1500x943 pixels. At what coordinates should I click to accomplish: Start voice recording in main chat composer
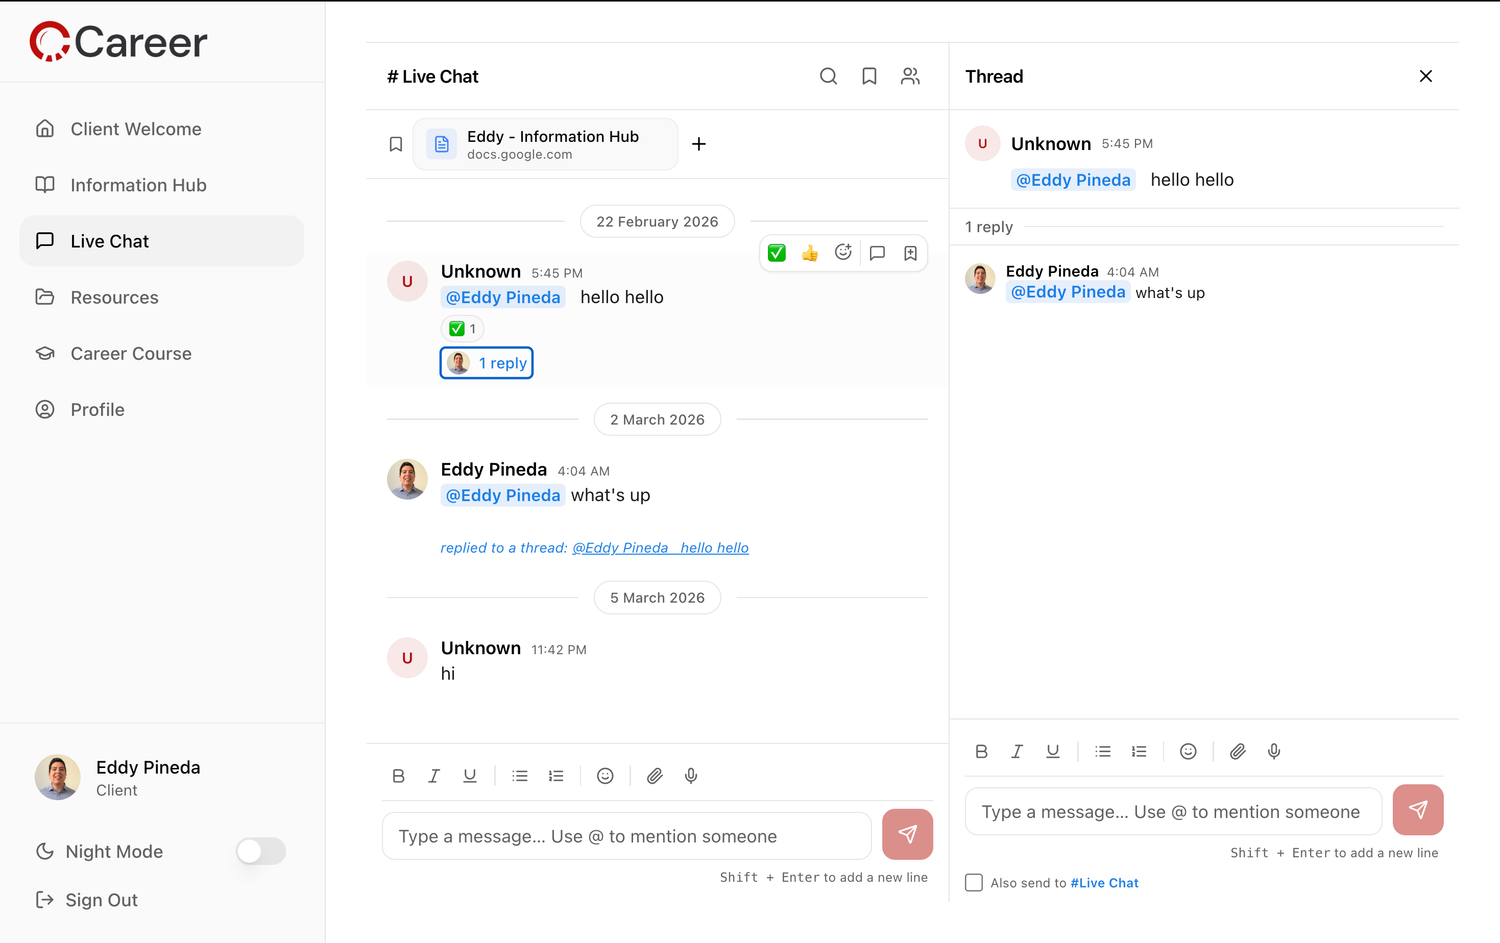click(x=691, y=776)
